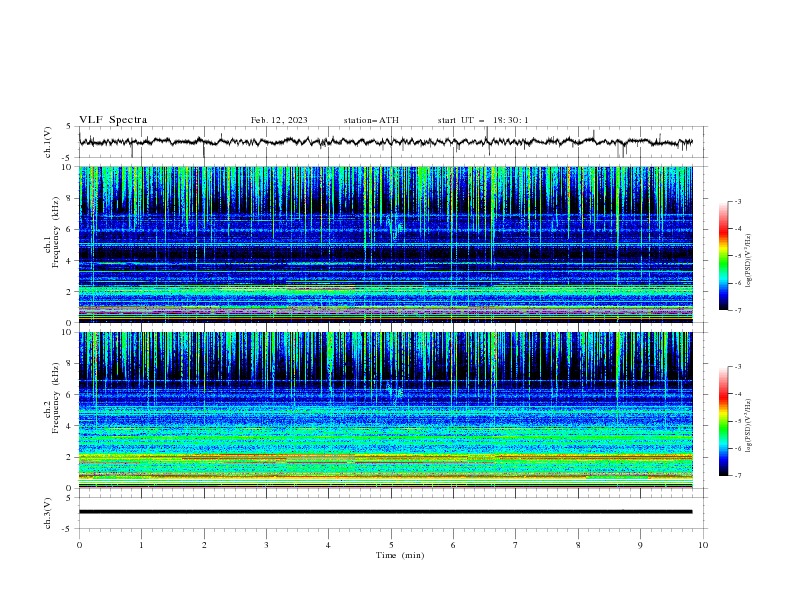Click time axis tick label "1"
Screen dimensions: 792x612
pos(141,545)
